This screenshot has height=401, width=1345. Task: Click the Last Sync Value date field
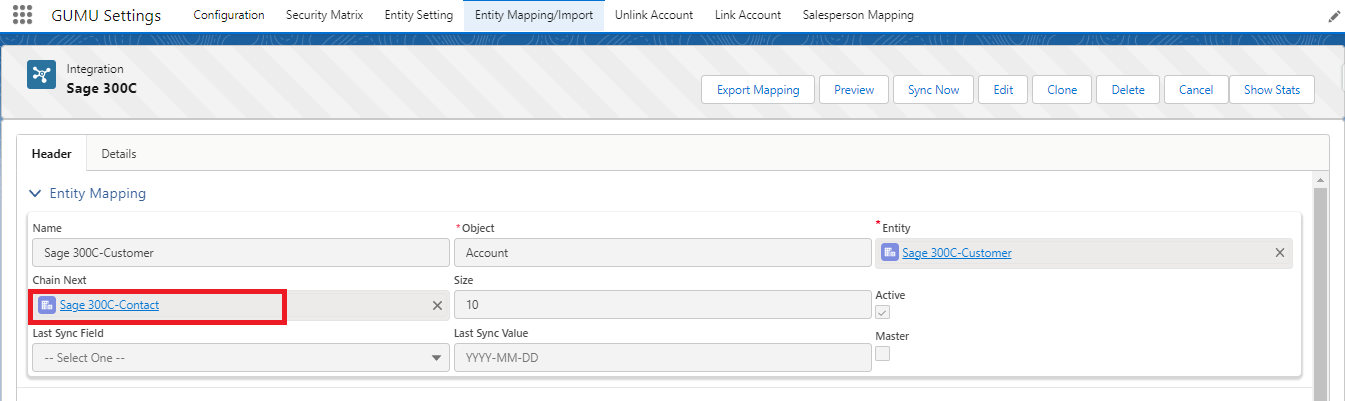click(662, 357)
